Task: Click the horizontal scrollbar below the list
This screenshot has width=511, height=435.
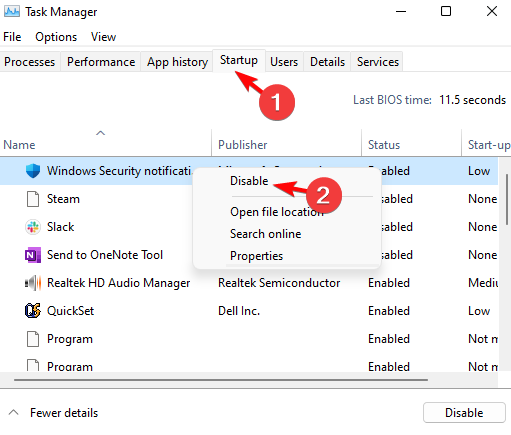Action: tap(221, 380)
